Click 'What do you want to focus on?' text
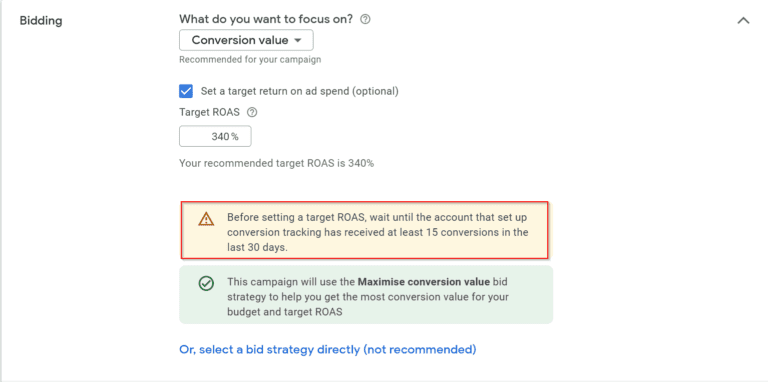 266,20
